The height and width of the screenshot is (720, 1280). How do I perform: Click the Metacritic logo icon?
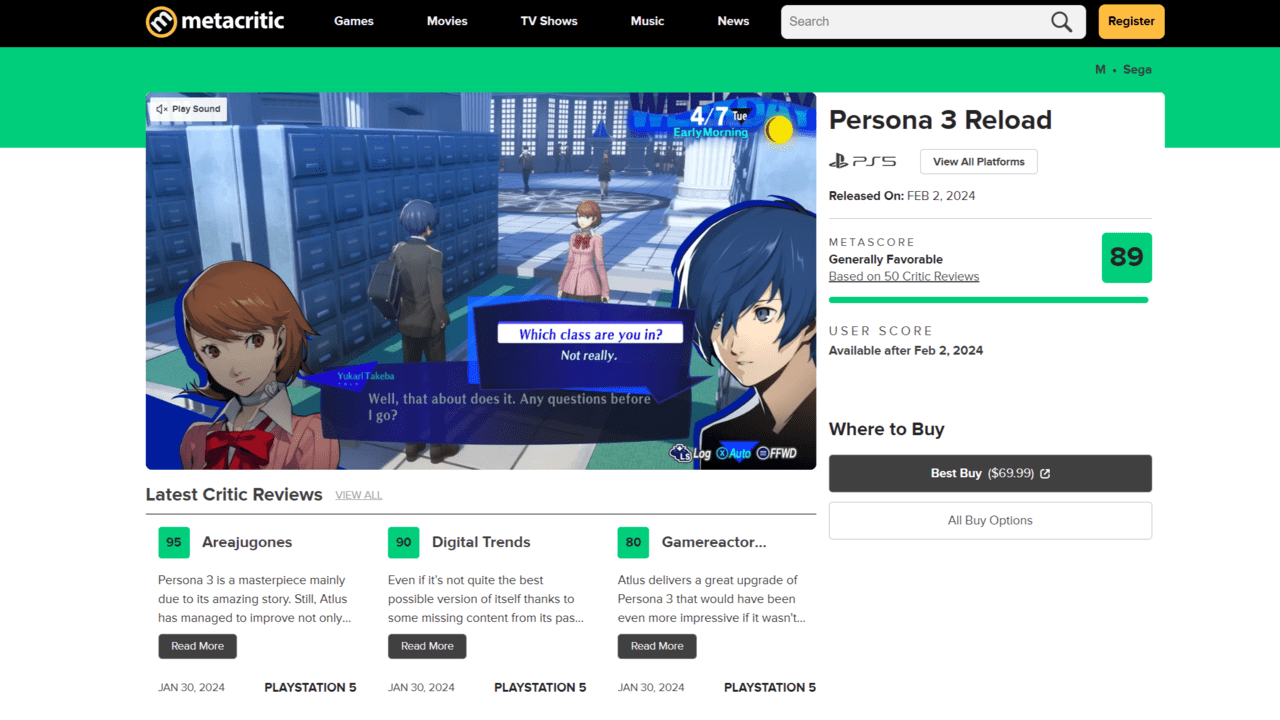tap(161, 21)
